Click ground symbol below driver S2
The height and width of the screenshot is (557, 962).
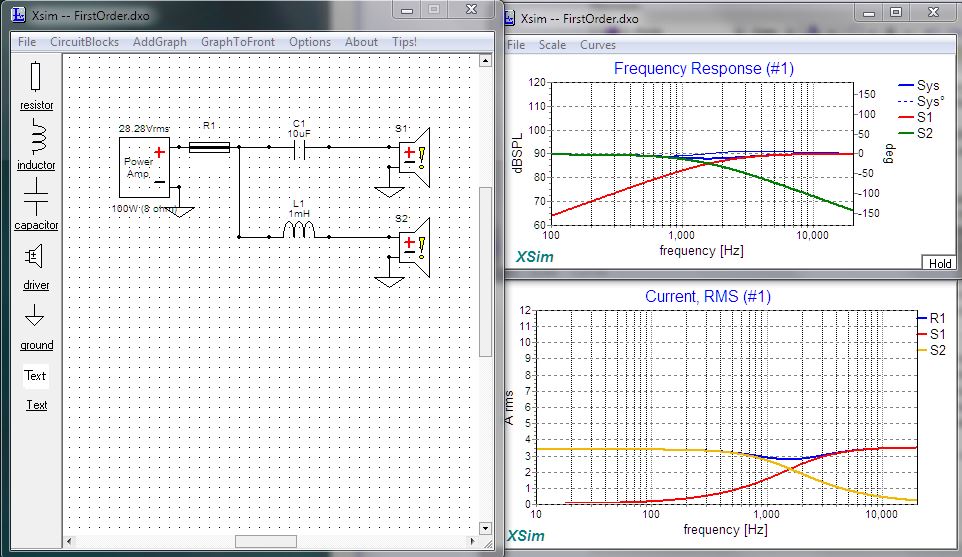coord(390,282)
